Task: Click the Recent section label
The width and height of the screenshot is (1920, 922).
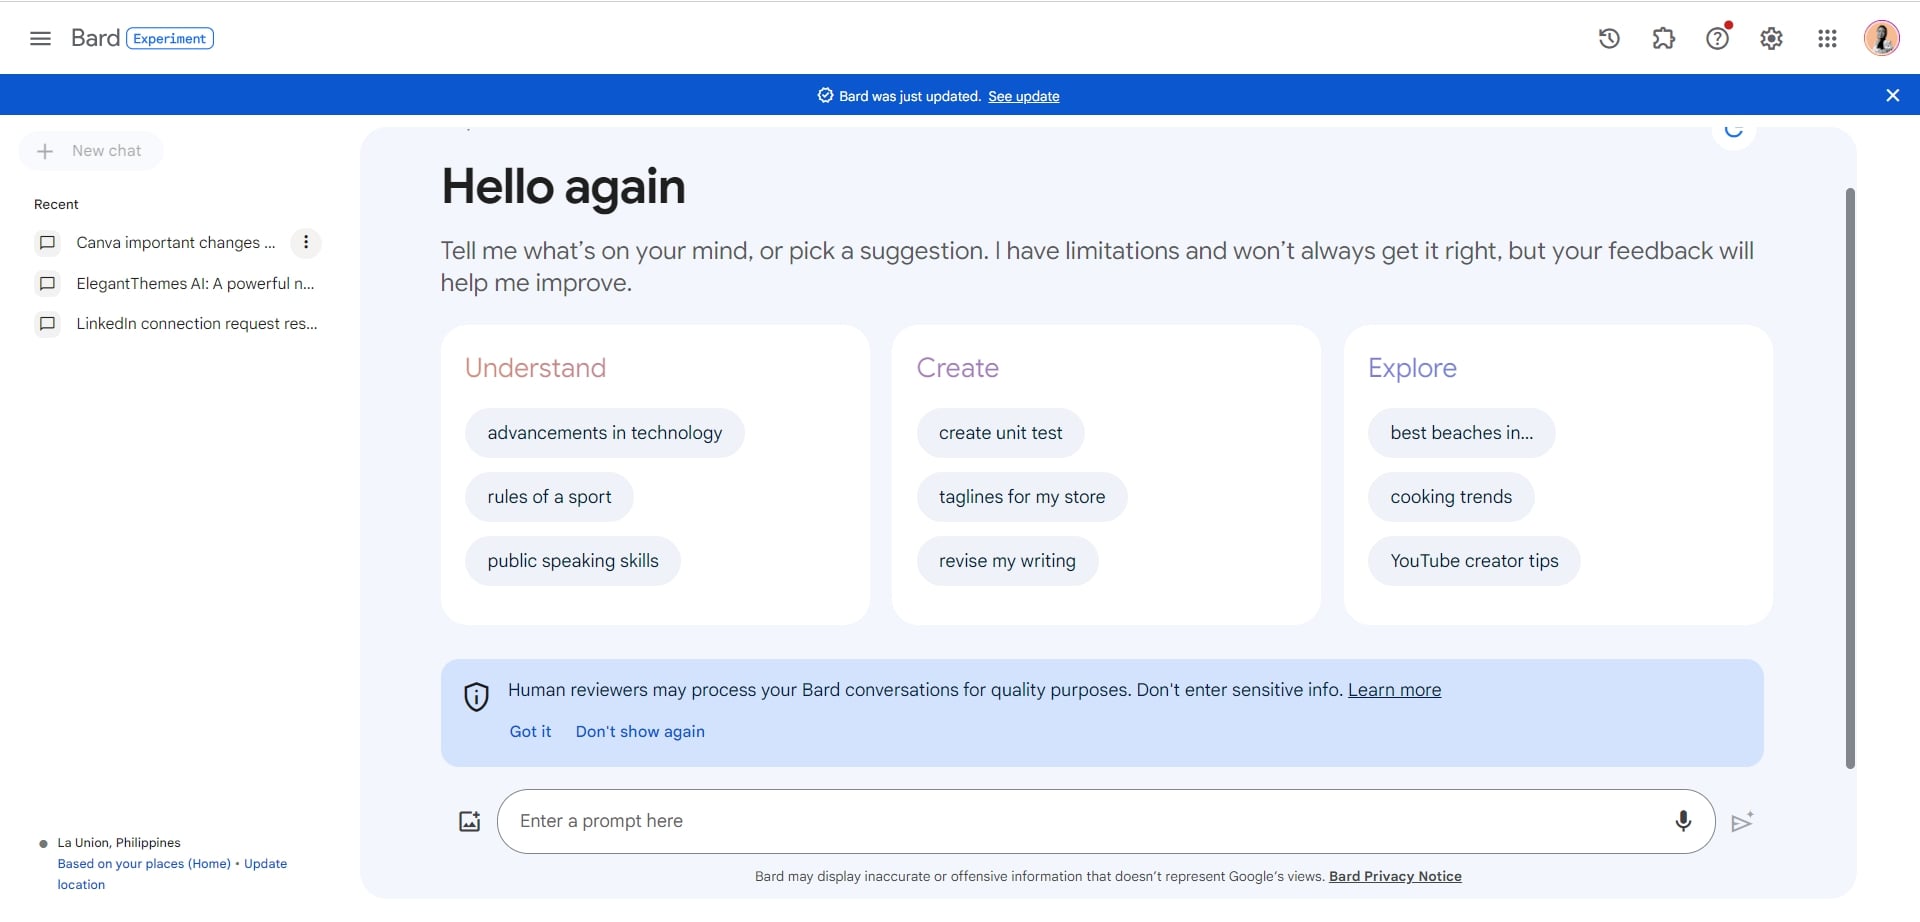Action: [56, 204]
